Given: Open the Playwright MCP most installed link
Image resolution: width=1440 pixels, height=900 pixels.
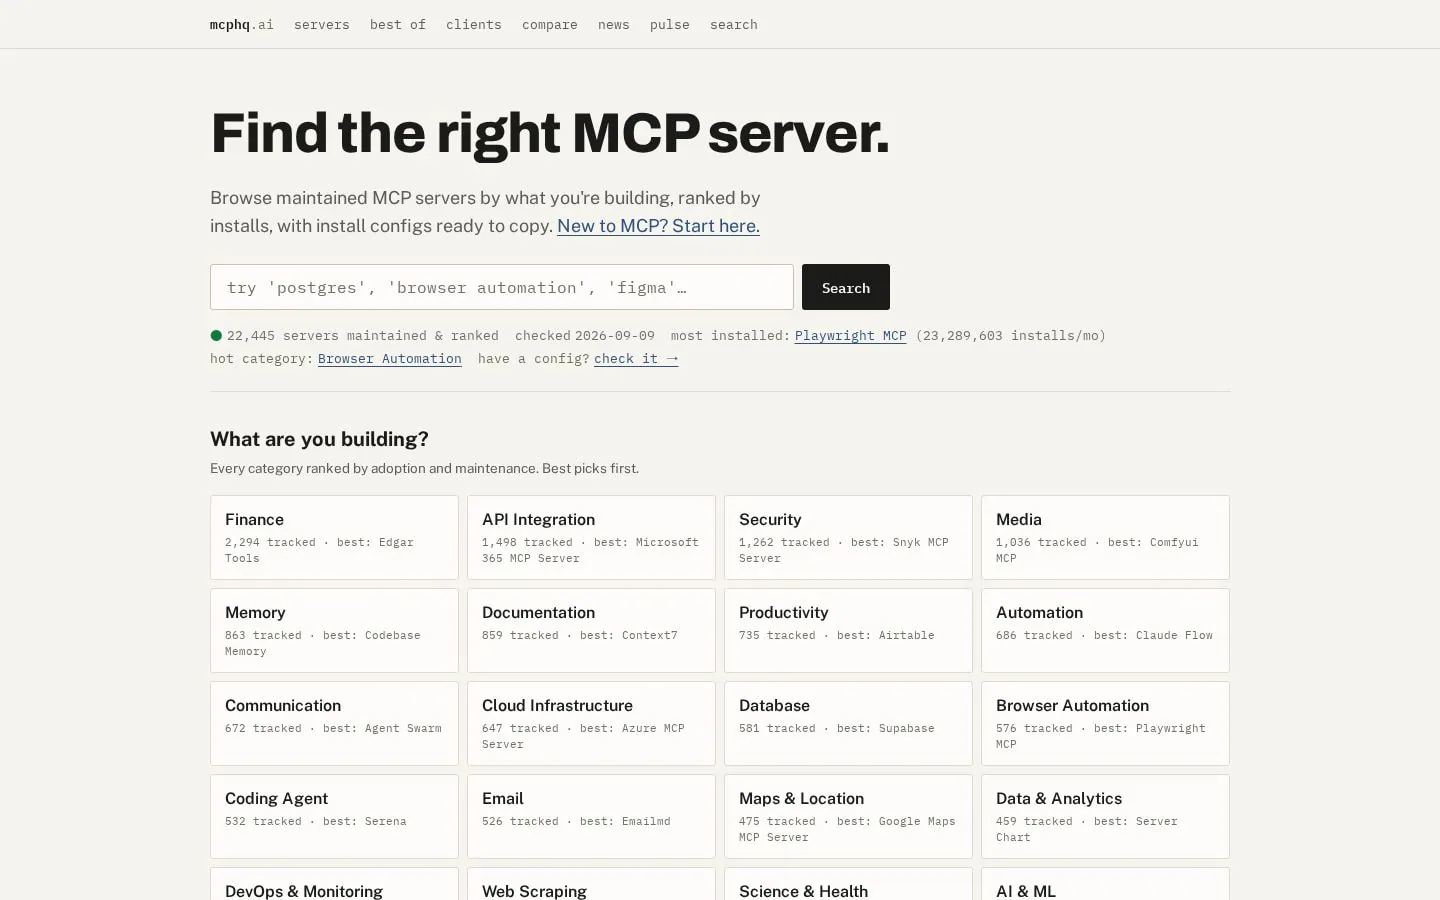Looking at the screenshot, I should 850,336.
